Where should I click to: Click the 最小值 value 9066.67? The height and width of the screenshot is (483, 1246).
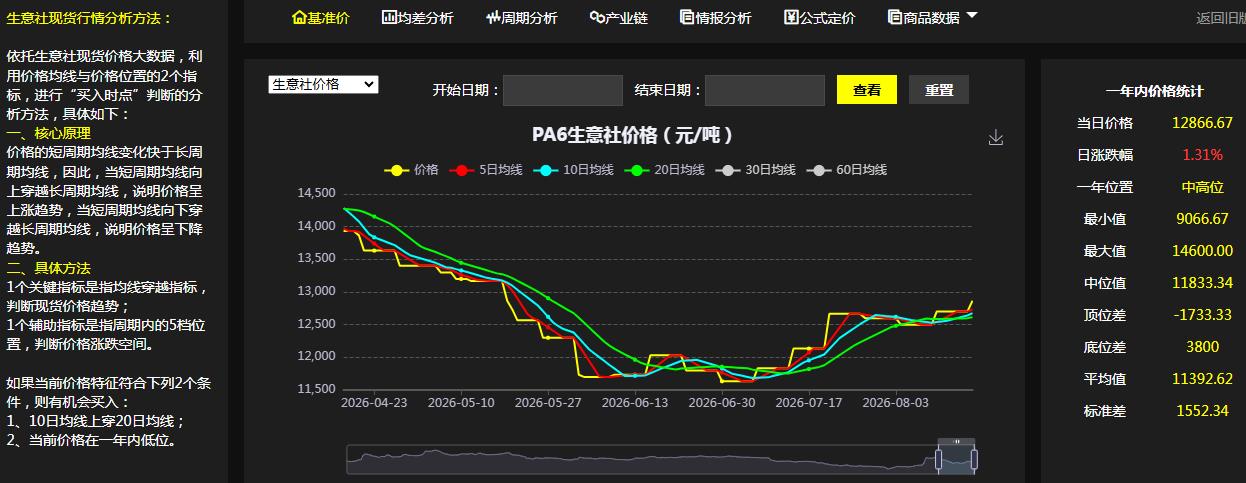[x=1202, y=219]
